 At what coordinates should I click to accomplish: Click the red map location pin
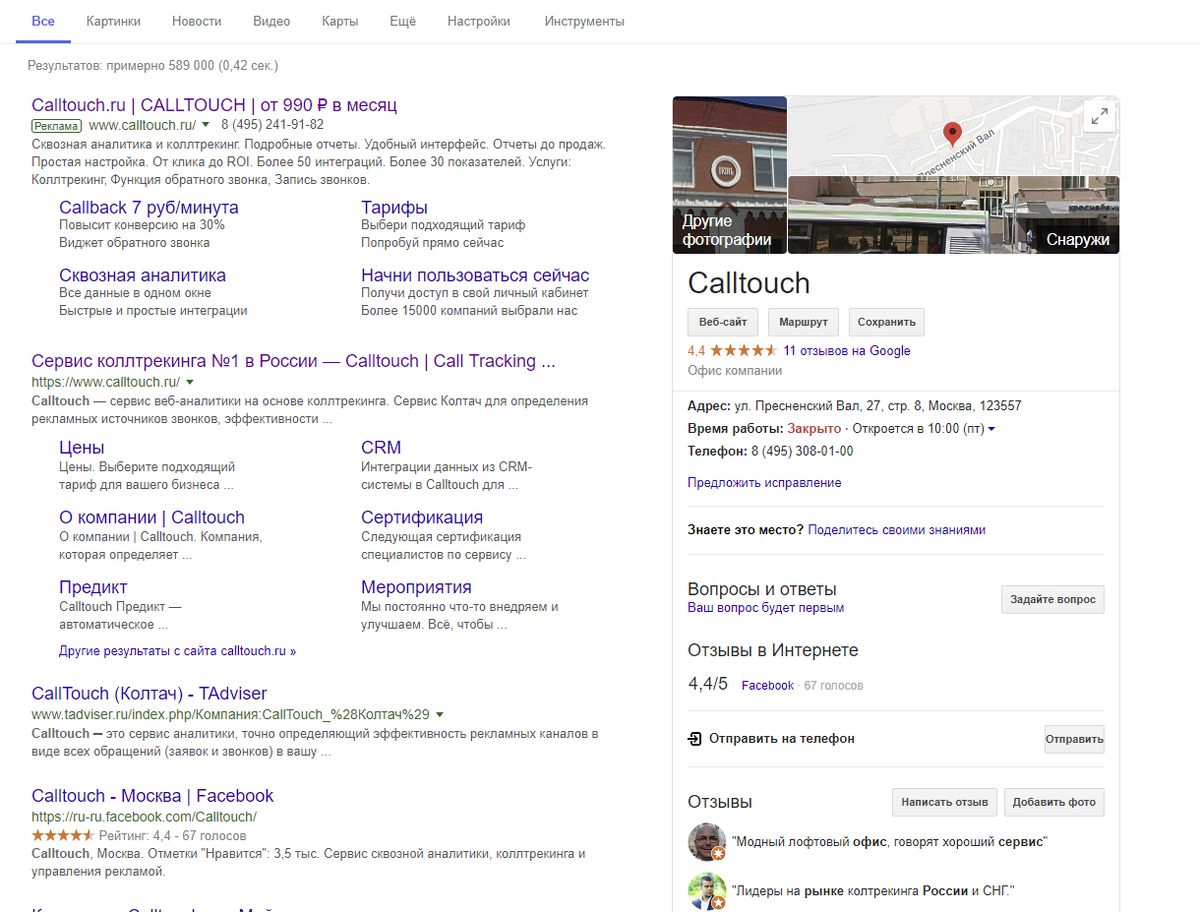953,135
